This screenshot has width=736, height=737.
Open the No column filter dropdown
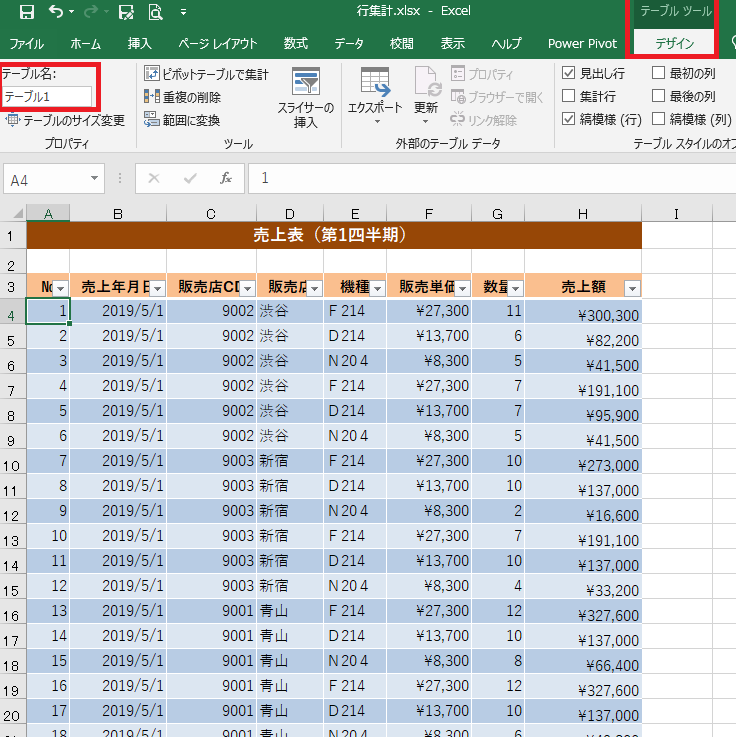[x=61, y=288]
